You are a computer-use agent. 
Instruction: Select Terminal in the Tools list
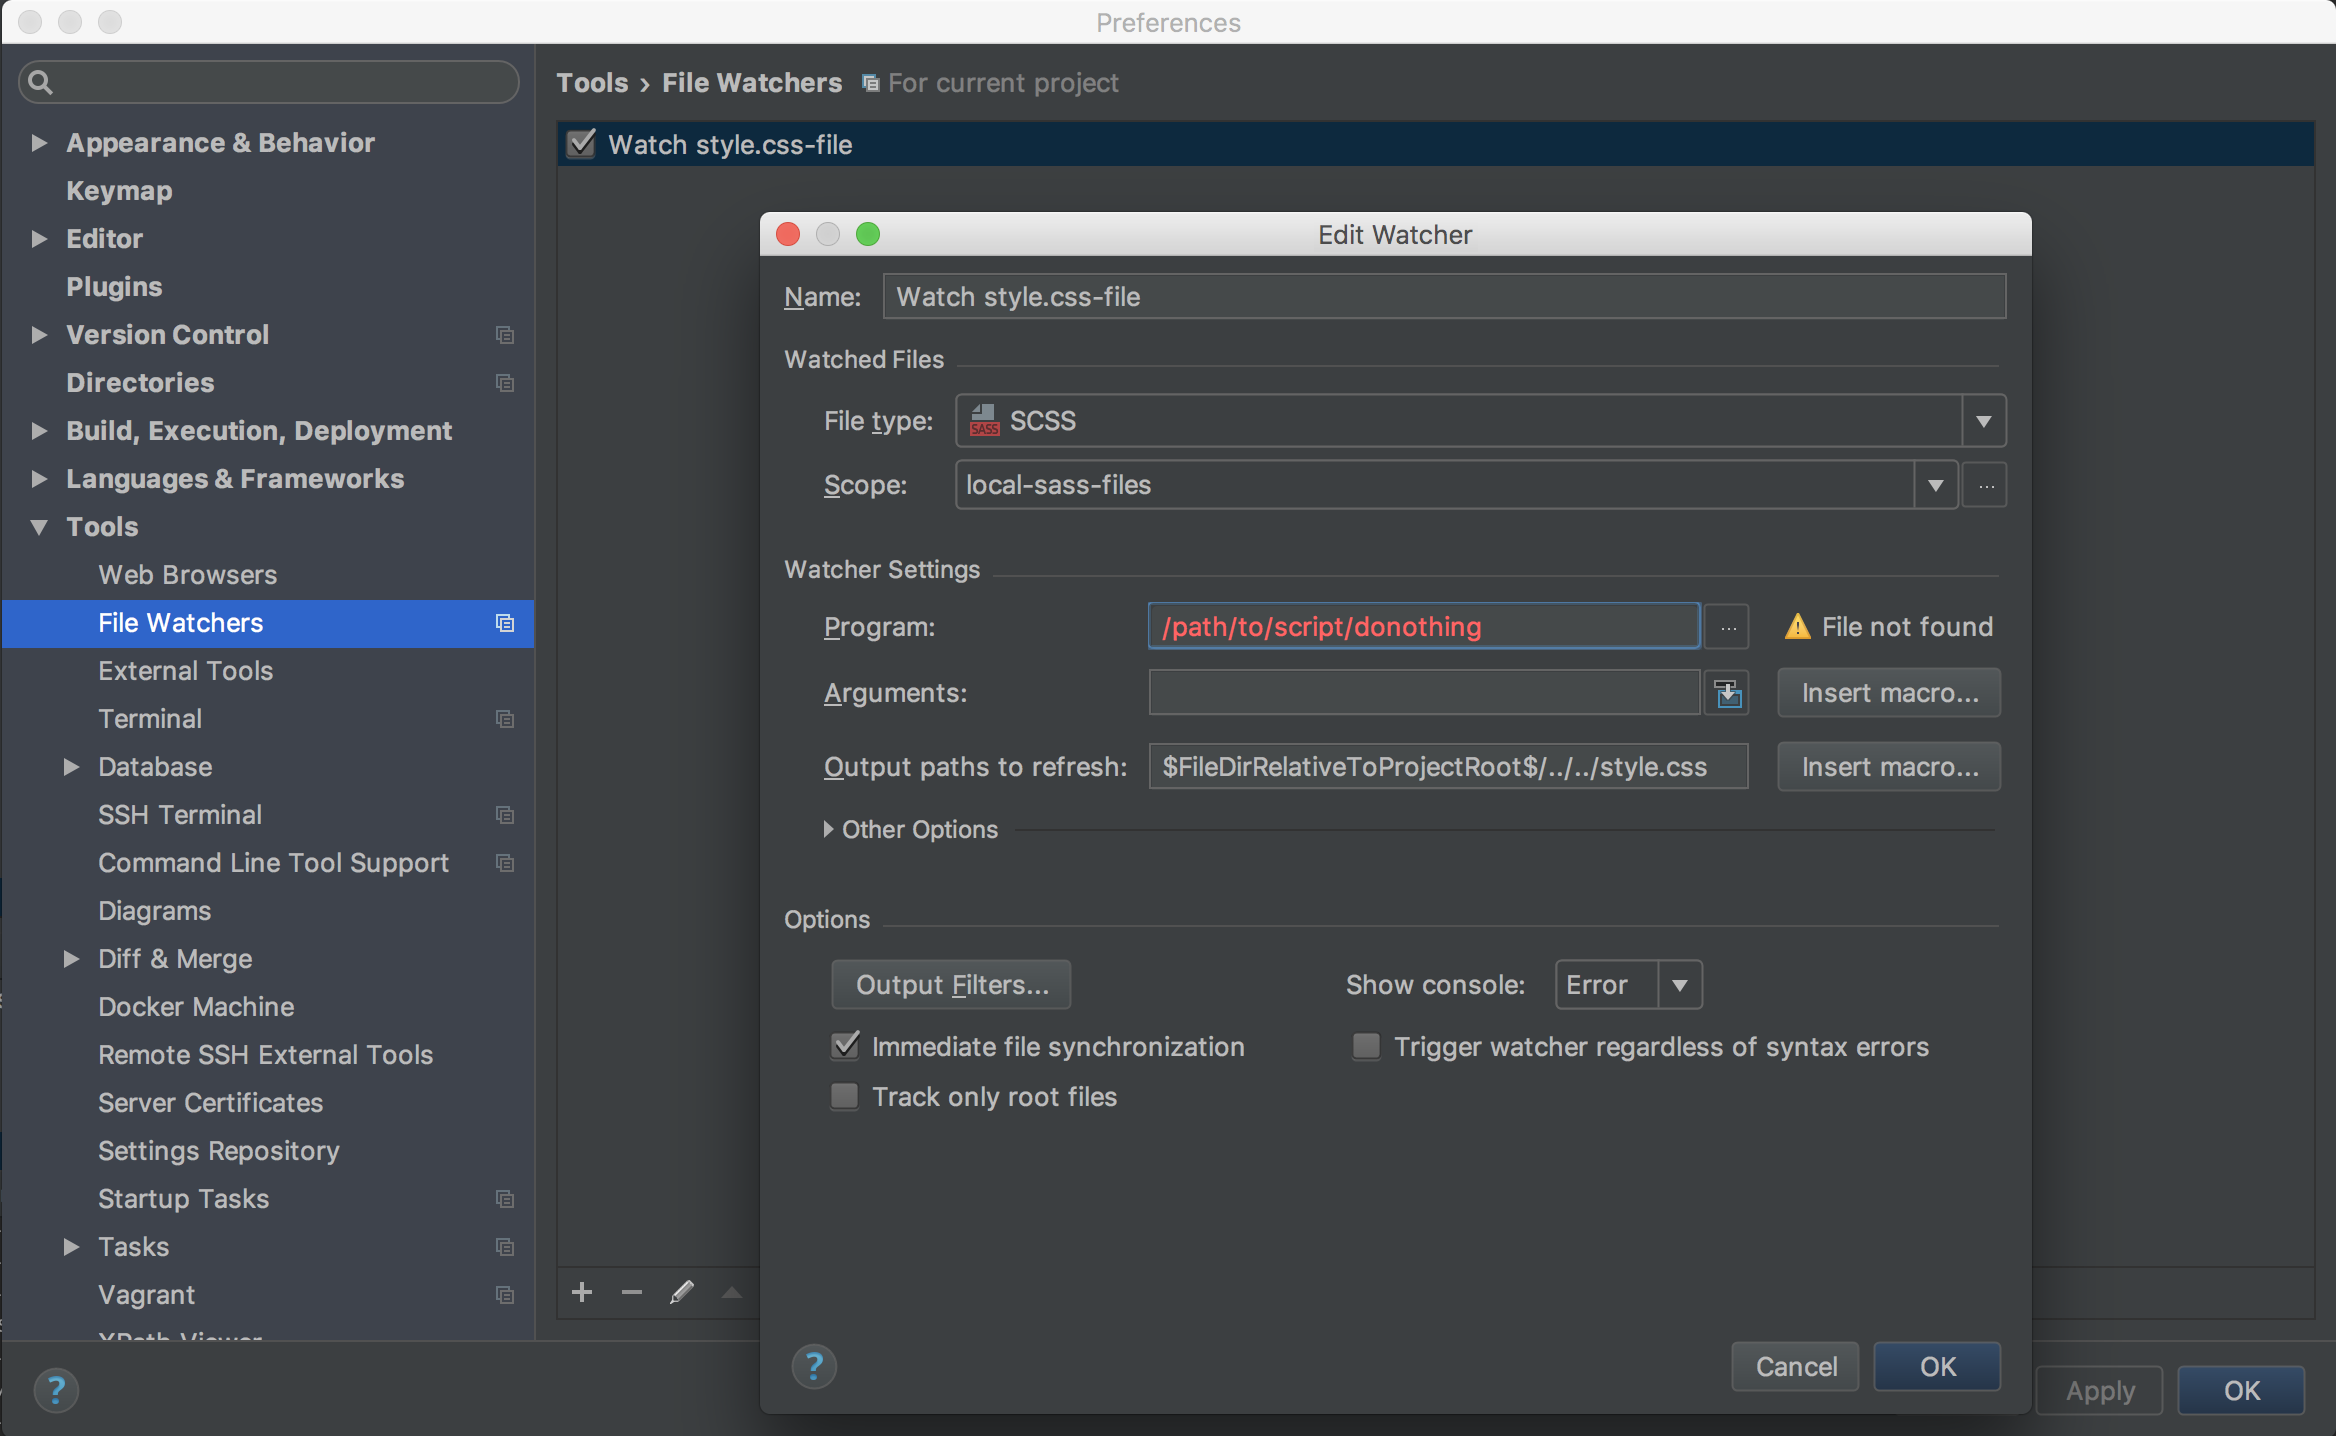[x=150, y=719]
